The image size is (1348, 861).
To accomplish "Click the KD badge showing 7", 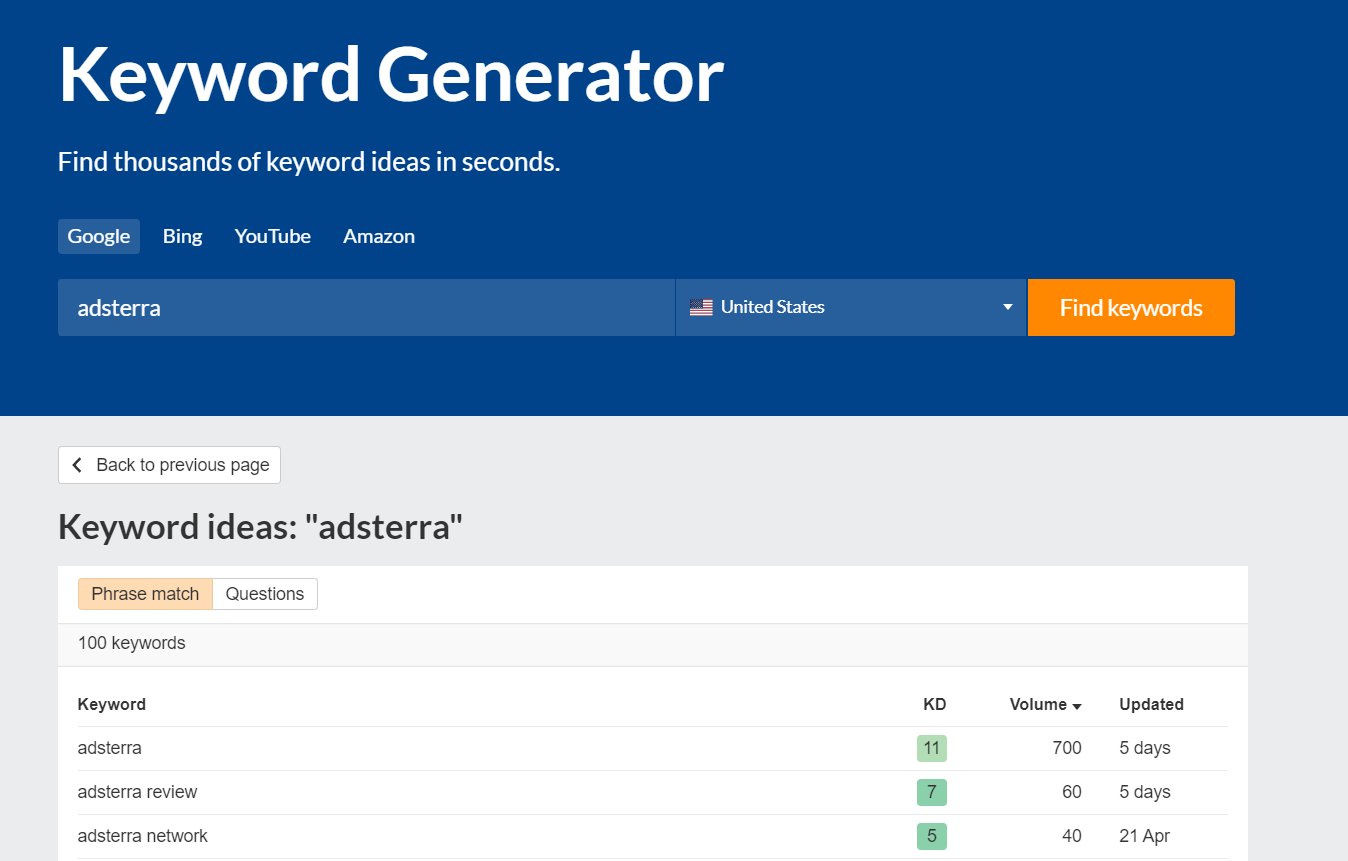I will (932, 792).
